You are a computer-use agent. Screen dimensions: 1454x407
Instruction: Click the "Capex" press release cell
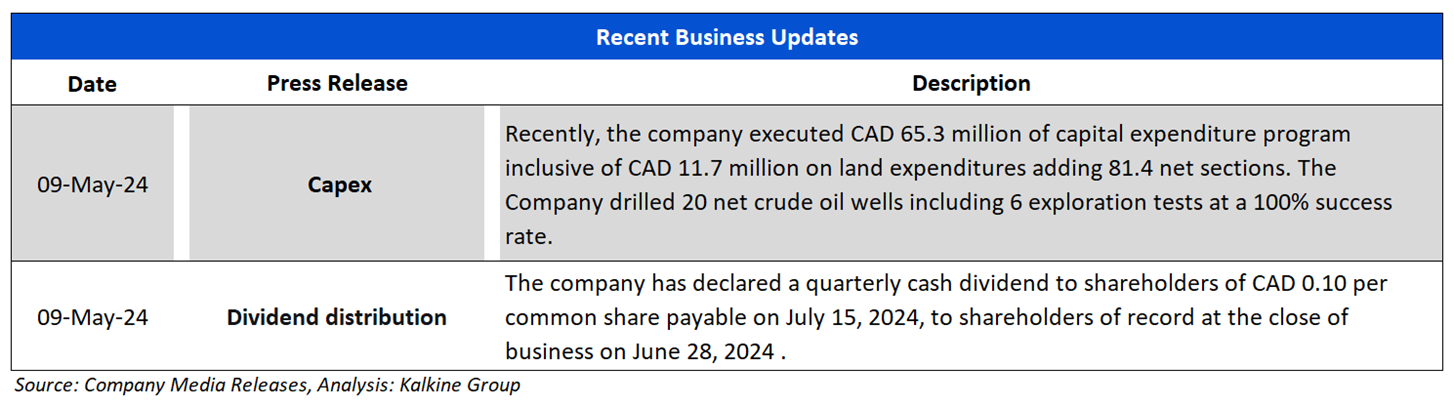coord(340,185)
